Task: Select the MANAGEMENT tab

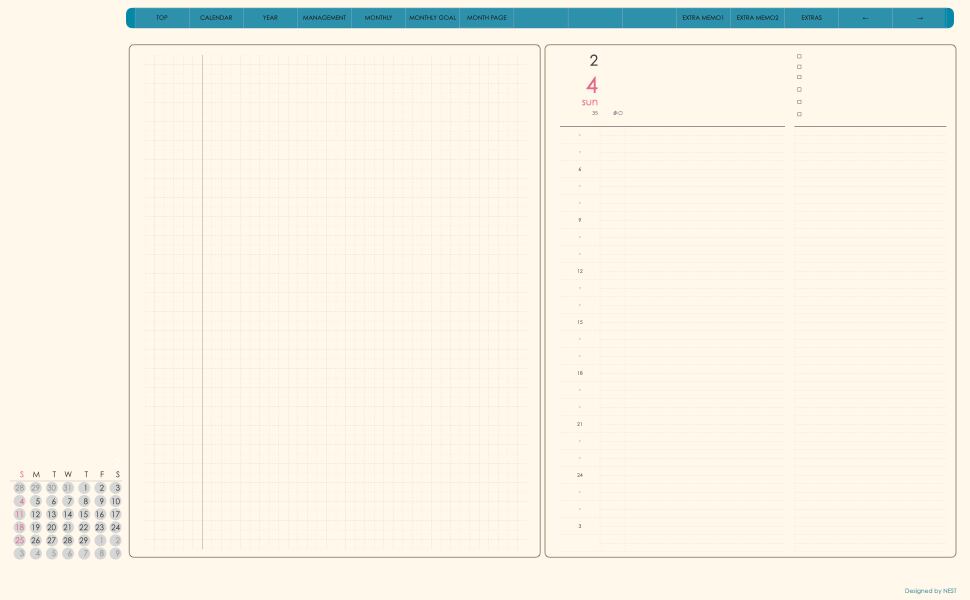Action: [x=324, y=18]
